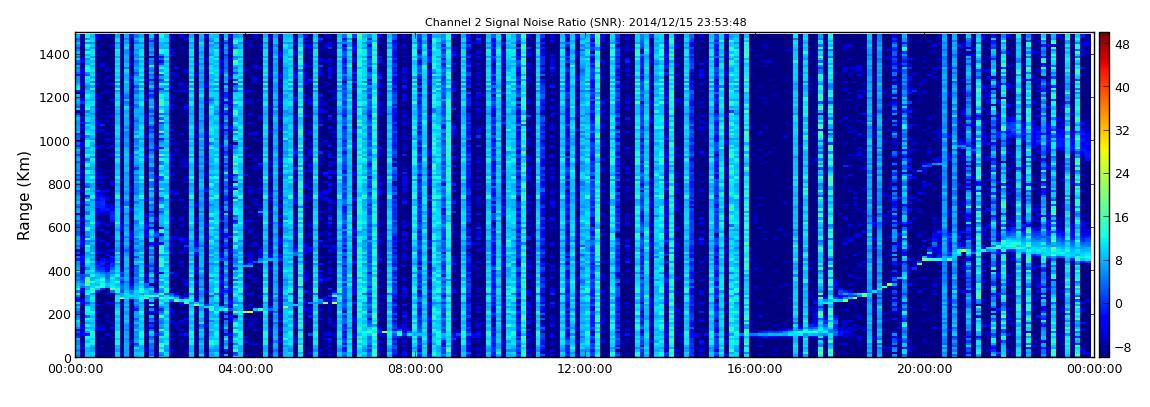
Task: Click the y-axis tick label '400'
Action: pyautogui.click(x=59, y=271)
